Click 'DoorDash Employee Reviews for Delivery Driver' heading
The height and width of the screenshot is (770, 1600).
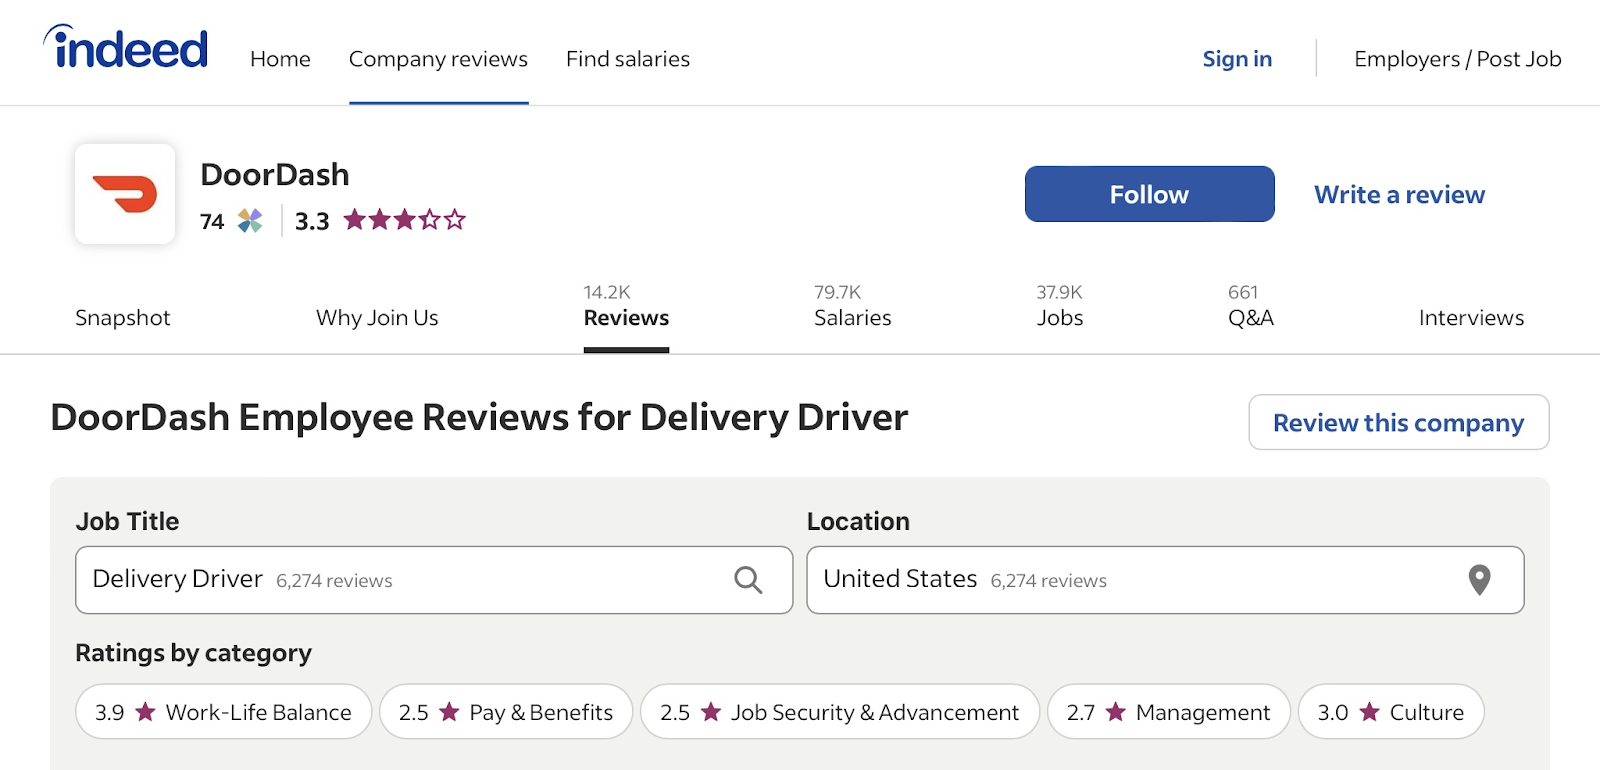pyautogui.click(x=479, y=417)
